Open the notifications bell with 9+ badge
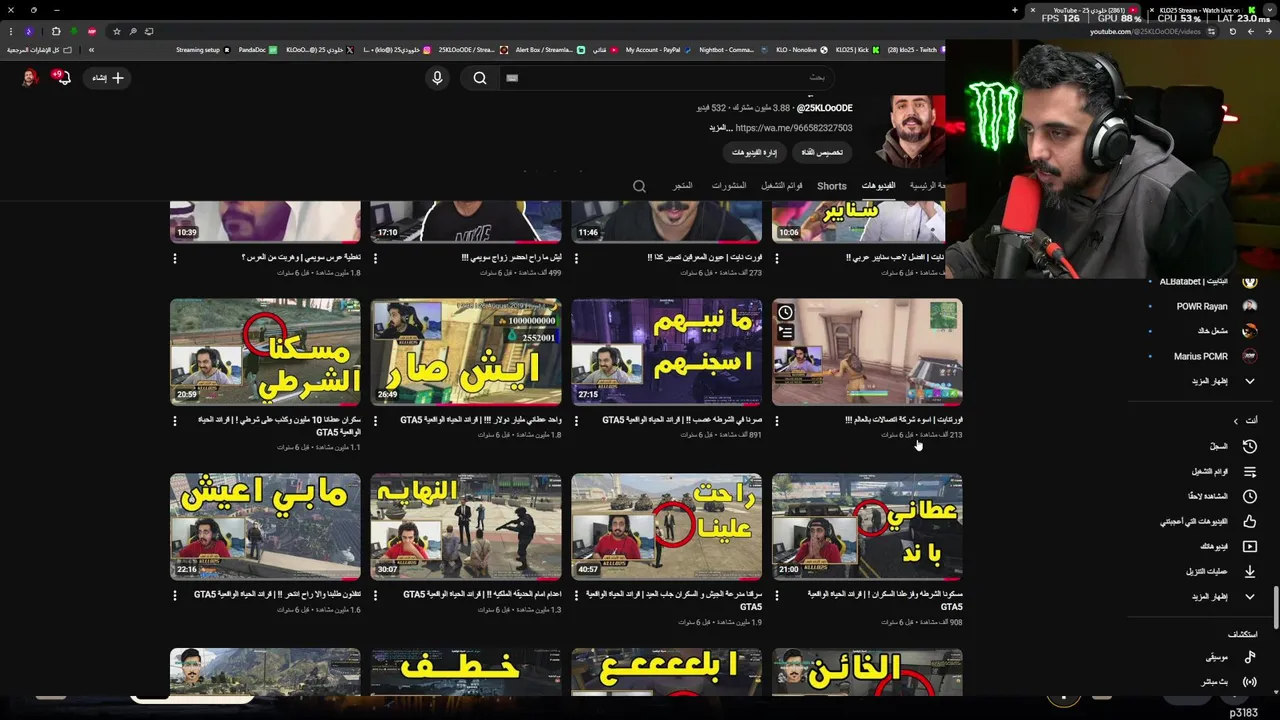The width and height of the screenshot is (1280, 720). tap(63, 77)
